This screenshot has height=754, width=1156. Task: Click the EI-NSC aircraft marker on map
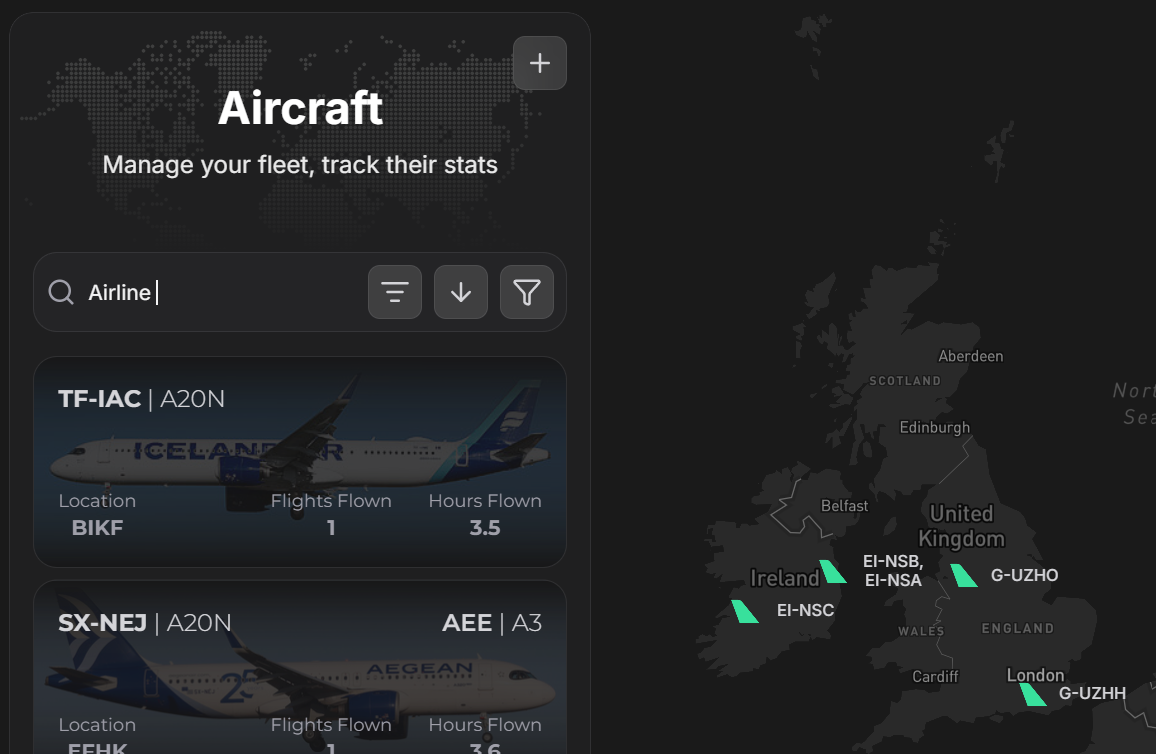[745, 612]
